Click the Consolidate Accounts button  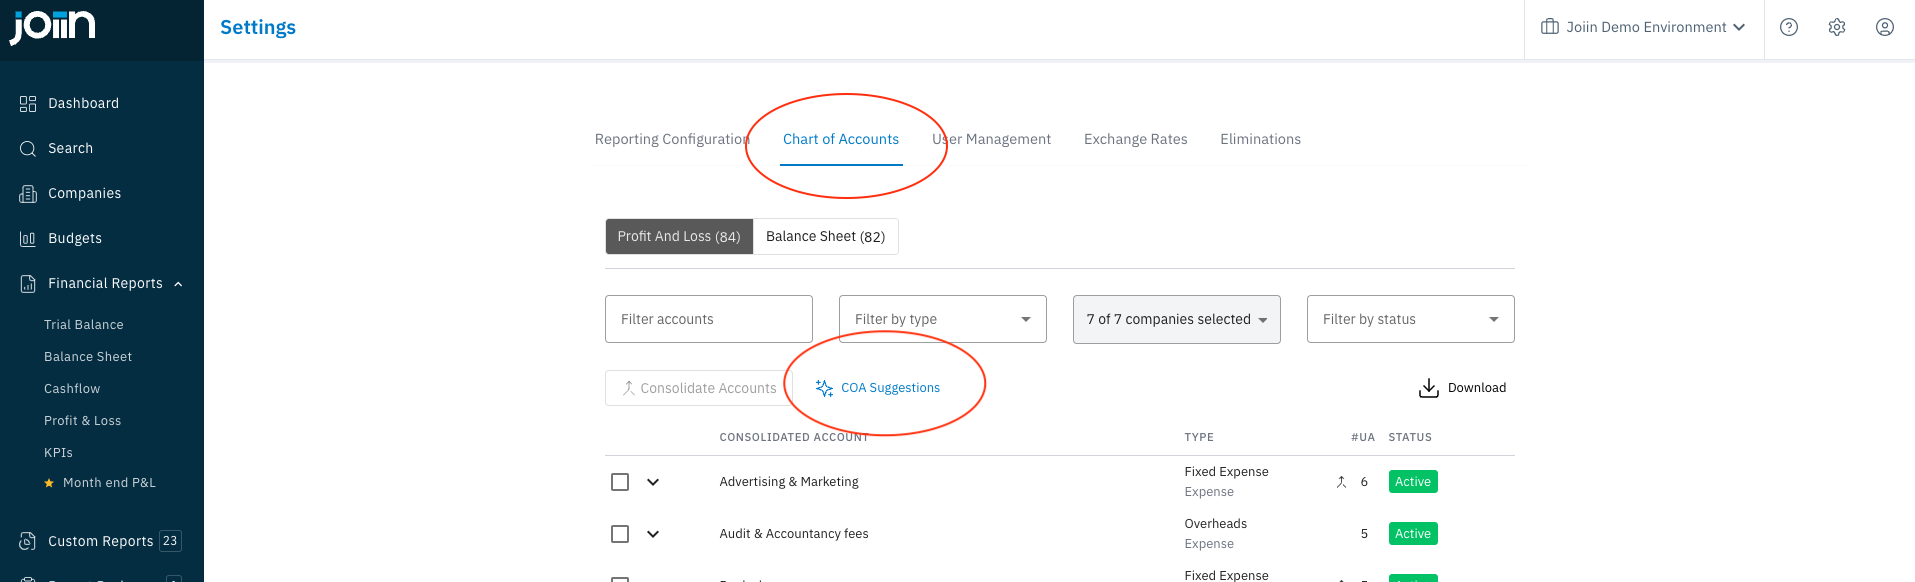point(699,388)
